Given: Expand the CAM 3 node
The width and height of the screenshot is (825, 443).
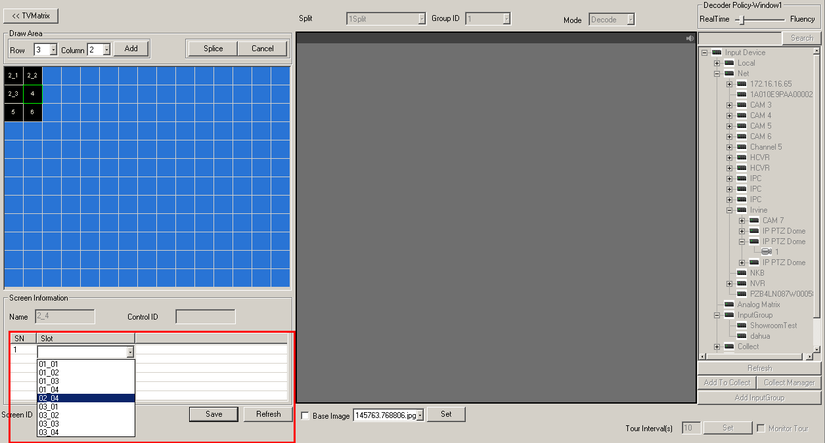Looking at the screenshot, I should point(729,105).
